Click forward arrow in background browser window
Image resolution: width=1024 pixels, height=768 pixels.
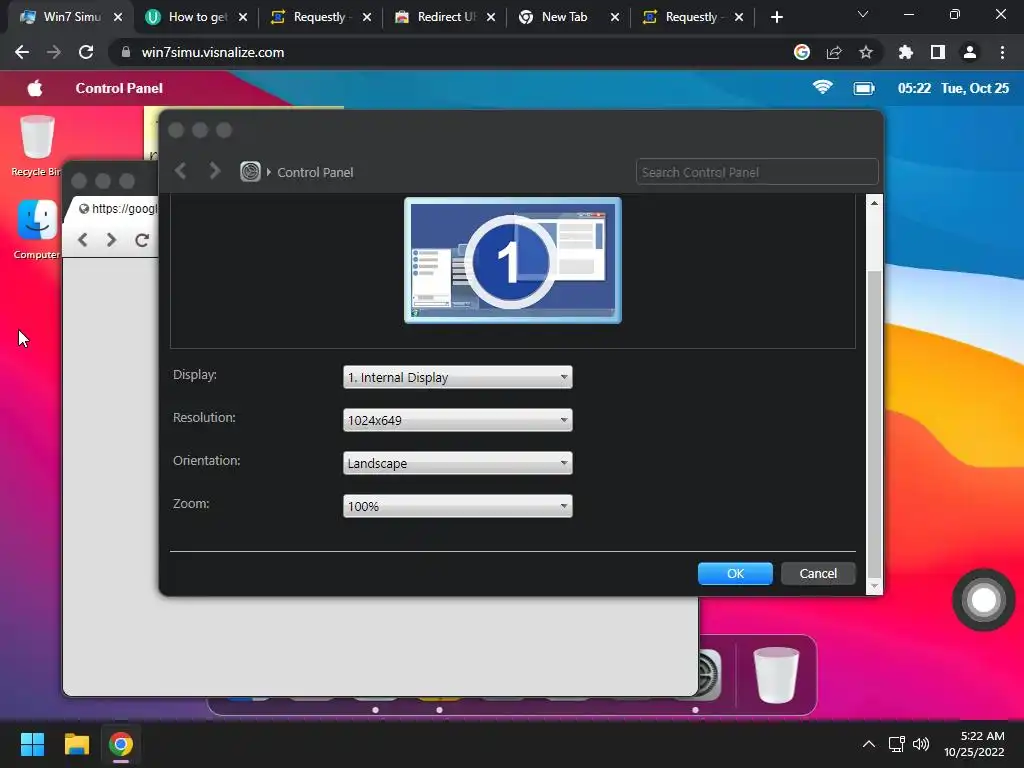coord(111,240)
